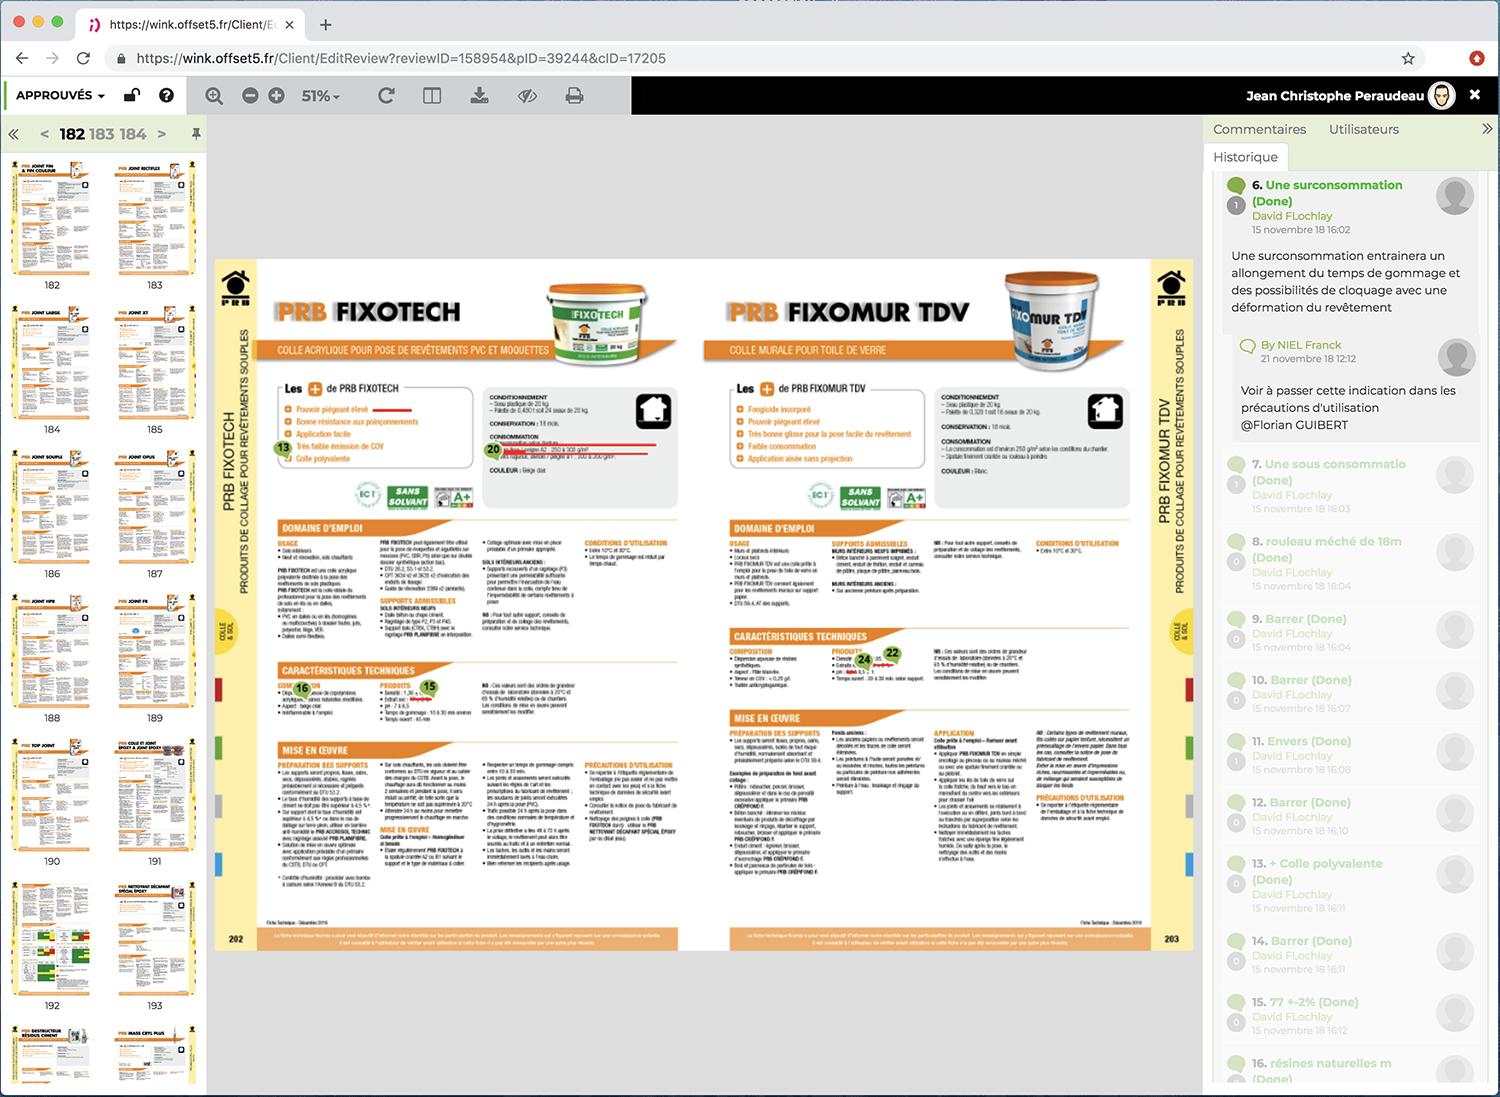Open comment 16 'résines naturelles m'
The width and height of the screenshot is (1500, 1097).
(x=1321, y=1071)
